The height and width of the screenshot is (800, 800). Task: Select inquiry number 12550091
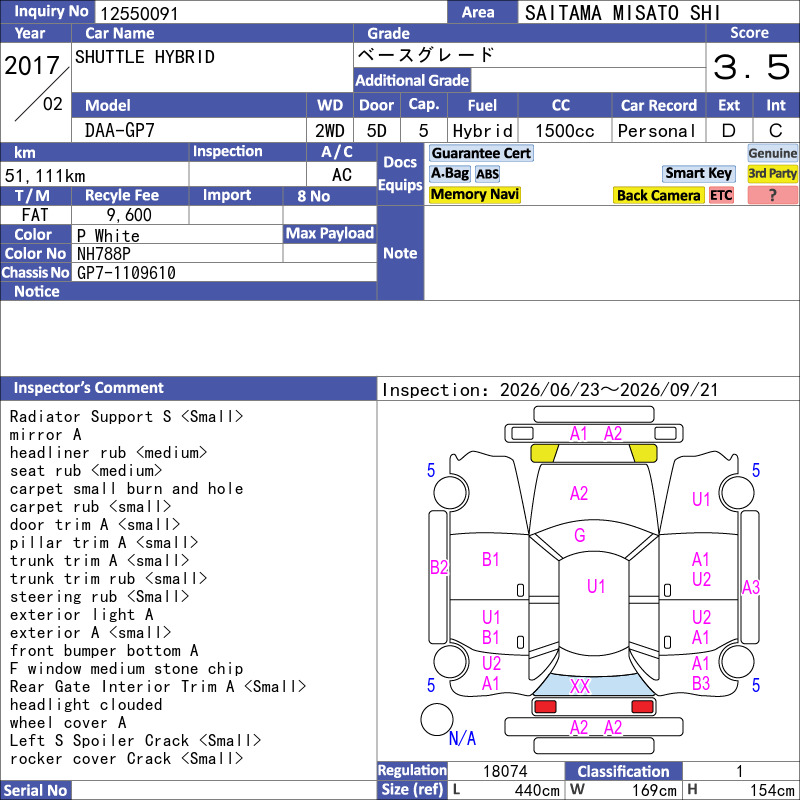[x=139, y=14]
